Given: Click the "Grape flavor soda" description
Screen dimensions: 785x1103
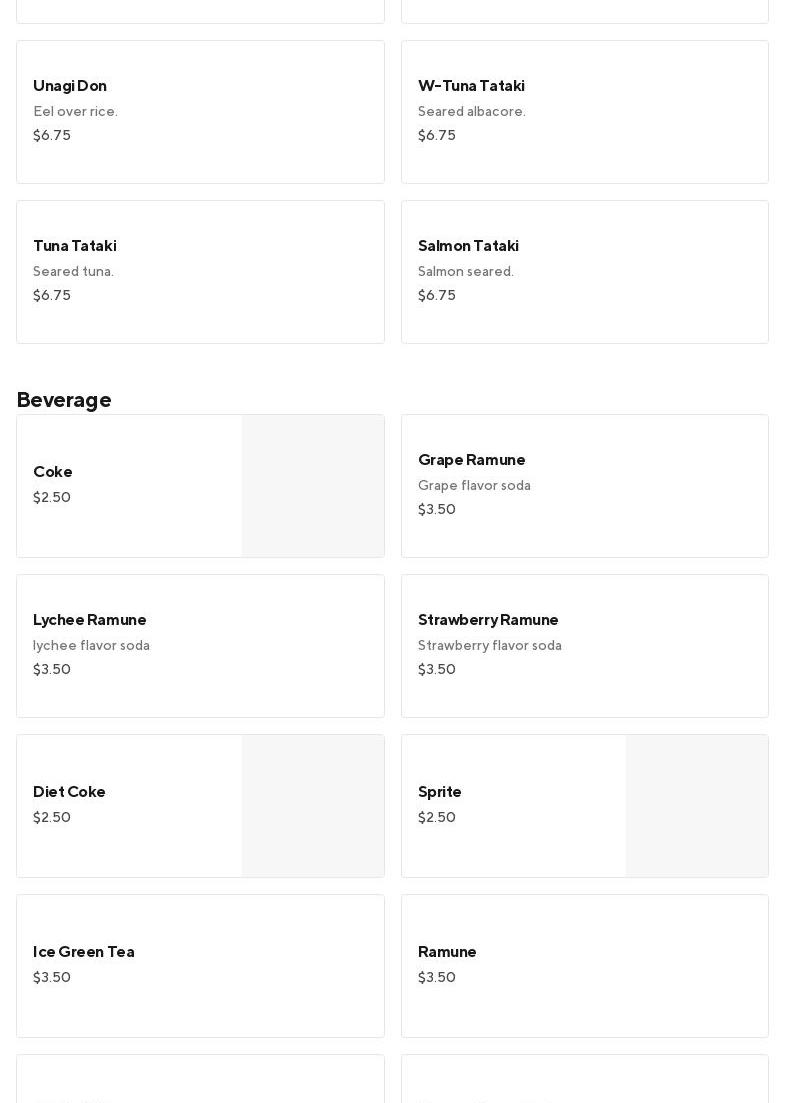Looking at the screenshot, I should pos(474,486).
